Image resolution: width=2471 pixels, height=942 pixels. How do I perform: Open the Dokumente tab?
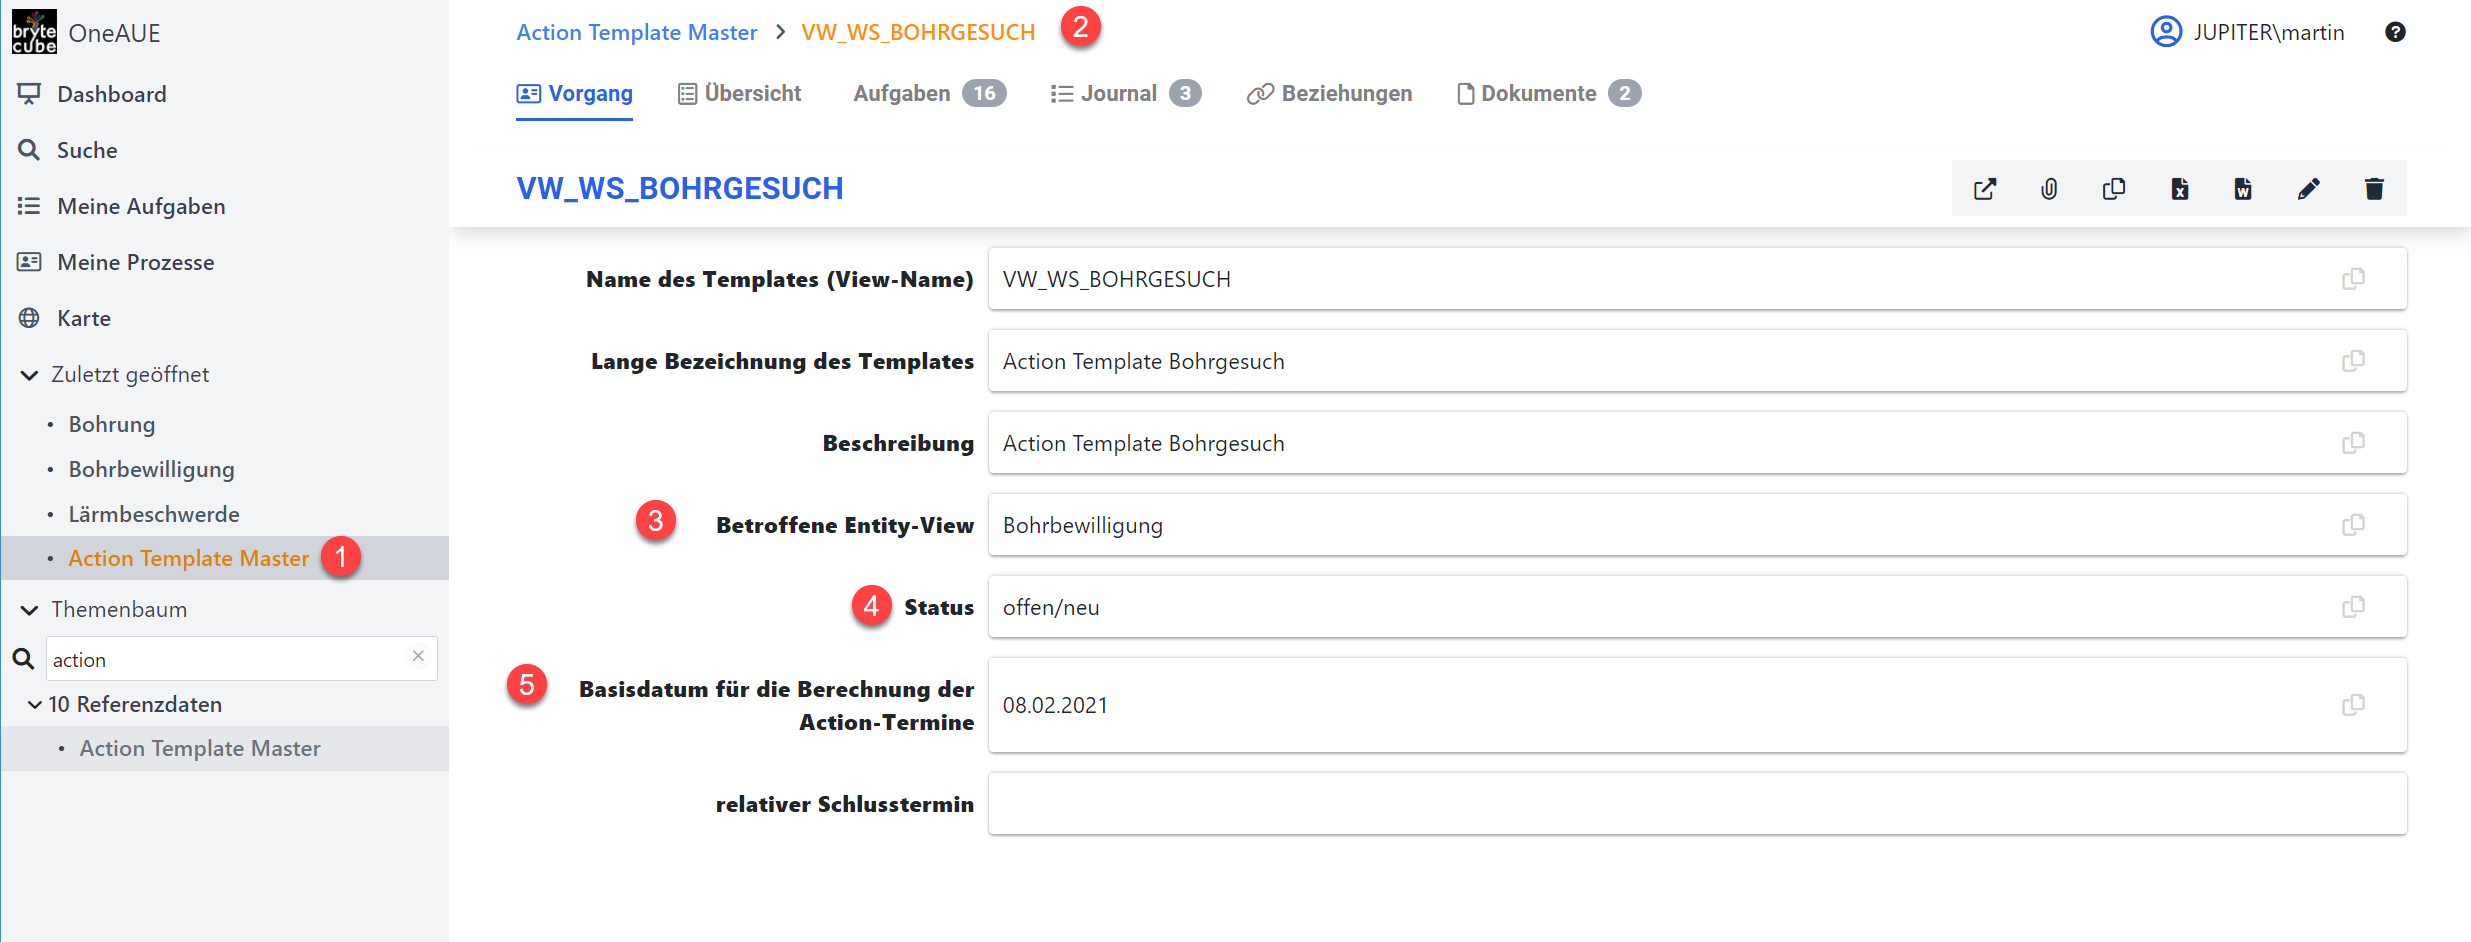(x=1548, y=93)
